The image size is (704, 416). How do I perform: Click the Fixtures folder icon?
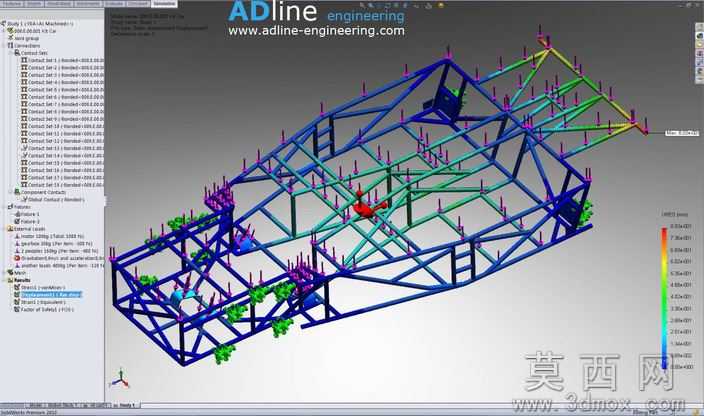tap(10, 207)
